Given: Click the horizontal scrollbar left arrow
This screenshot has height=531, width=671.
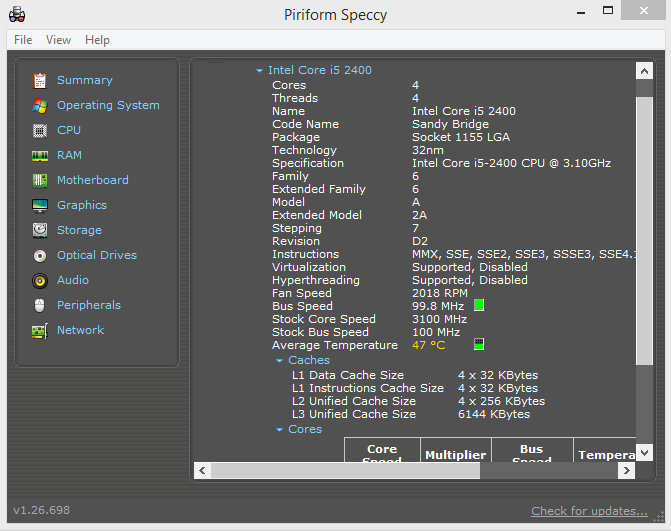Looking at the screenshot, I should pyautogui.click(x=202, y=471).
